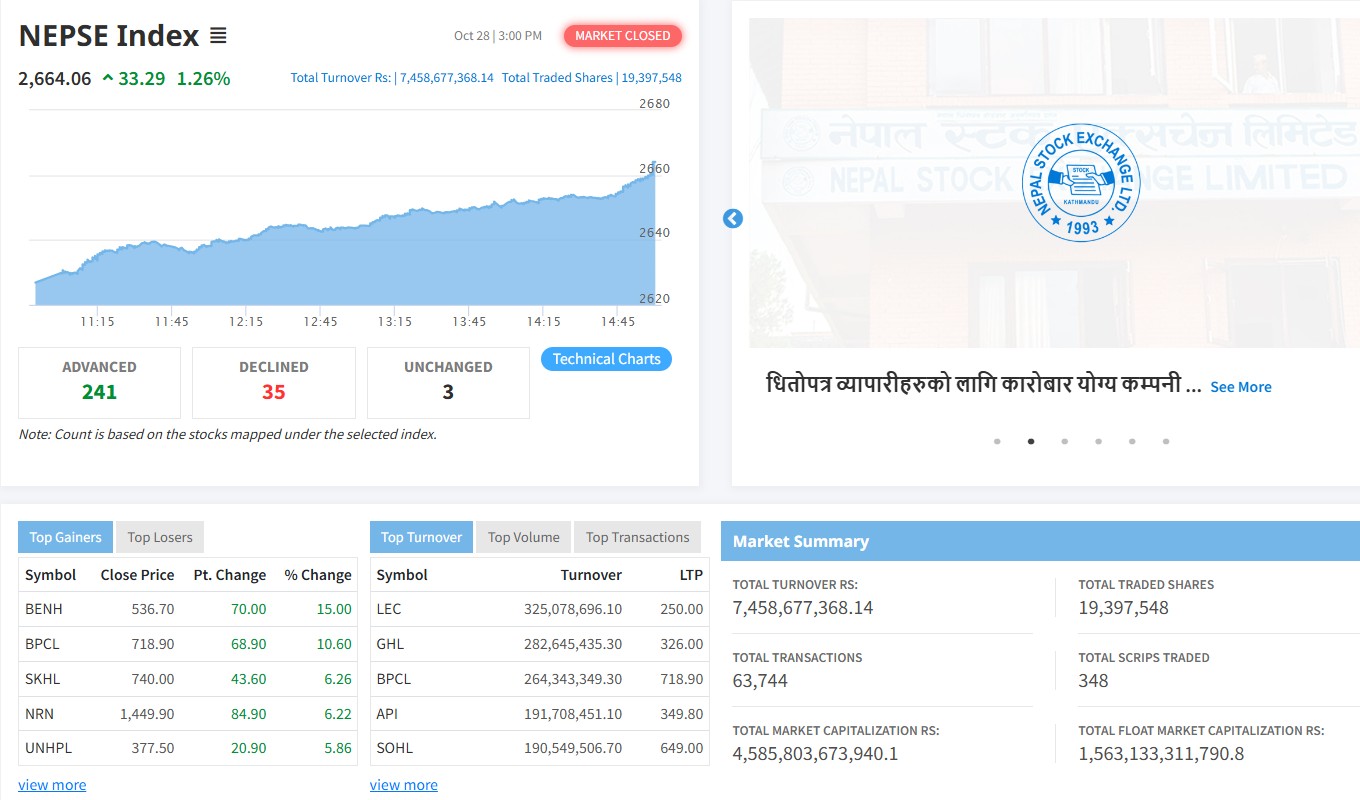Click the NEPSE Index heading
The image size is (1360, 800).
(x=109, y=36)
